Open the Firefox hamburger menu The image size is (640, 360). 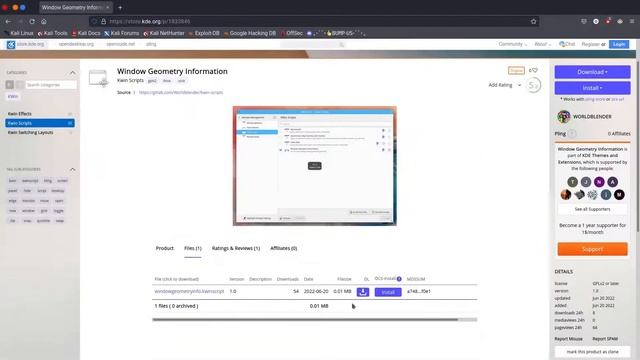pos(631,21)
